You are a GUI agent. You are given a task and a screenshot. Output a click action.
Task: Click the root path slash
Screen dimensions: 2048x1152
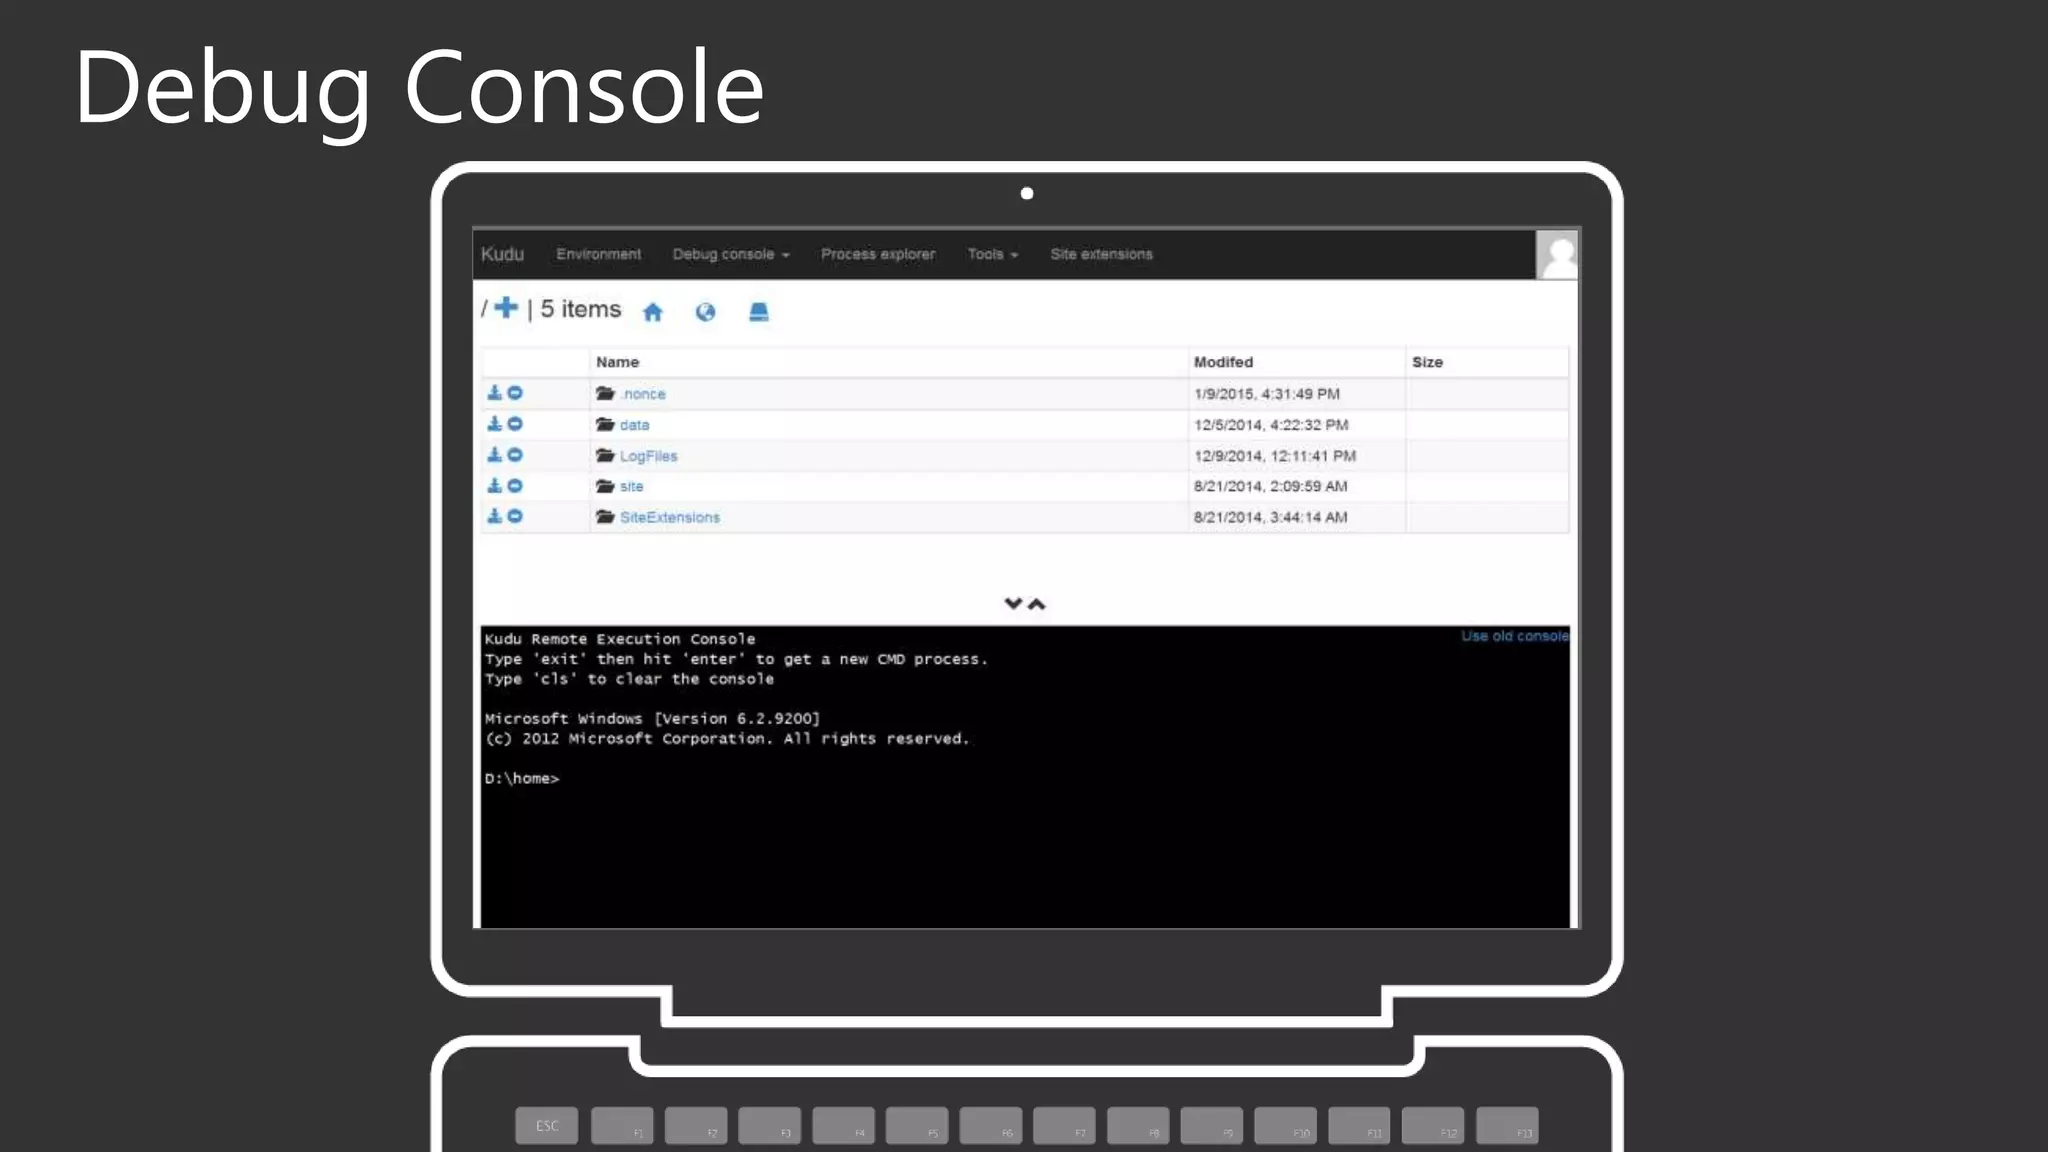[484, 309]
